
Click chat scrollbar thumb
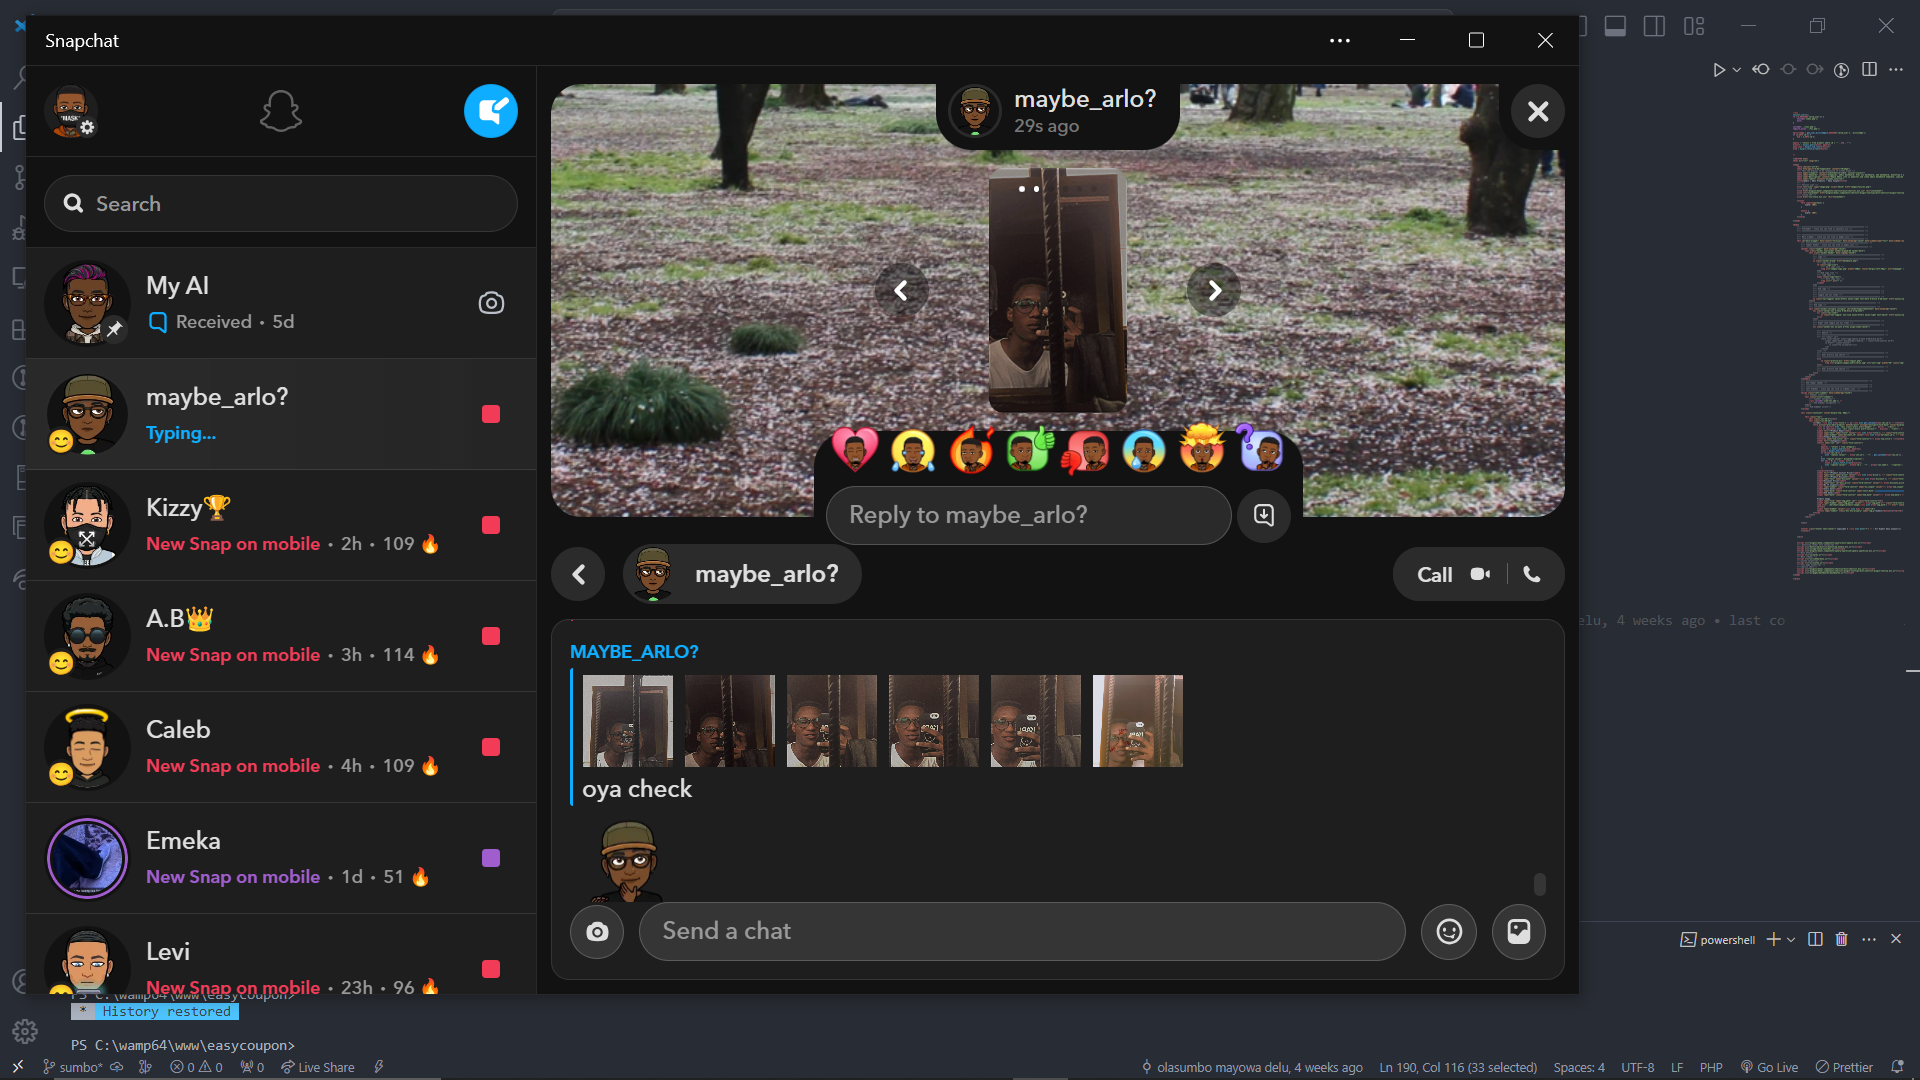1540,884
